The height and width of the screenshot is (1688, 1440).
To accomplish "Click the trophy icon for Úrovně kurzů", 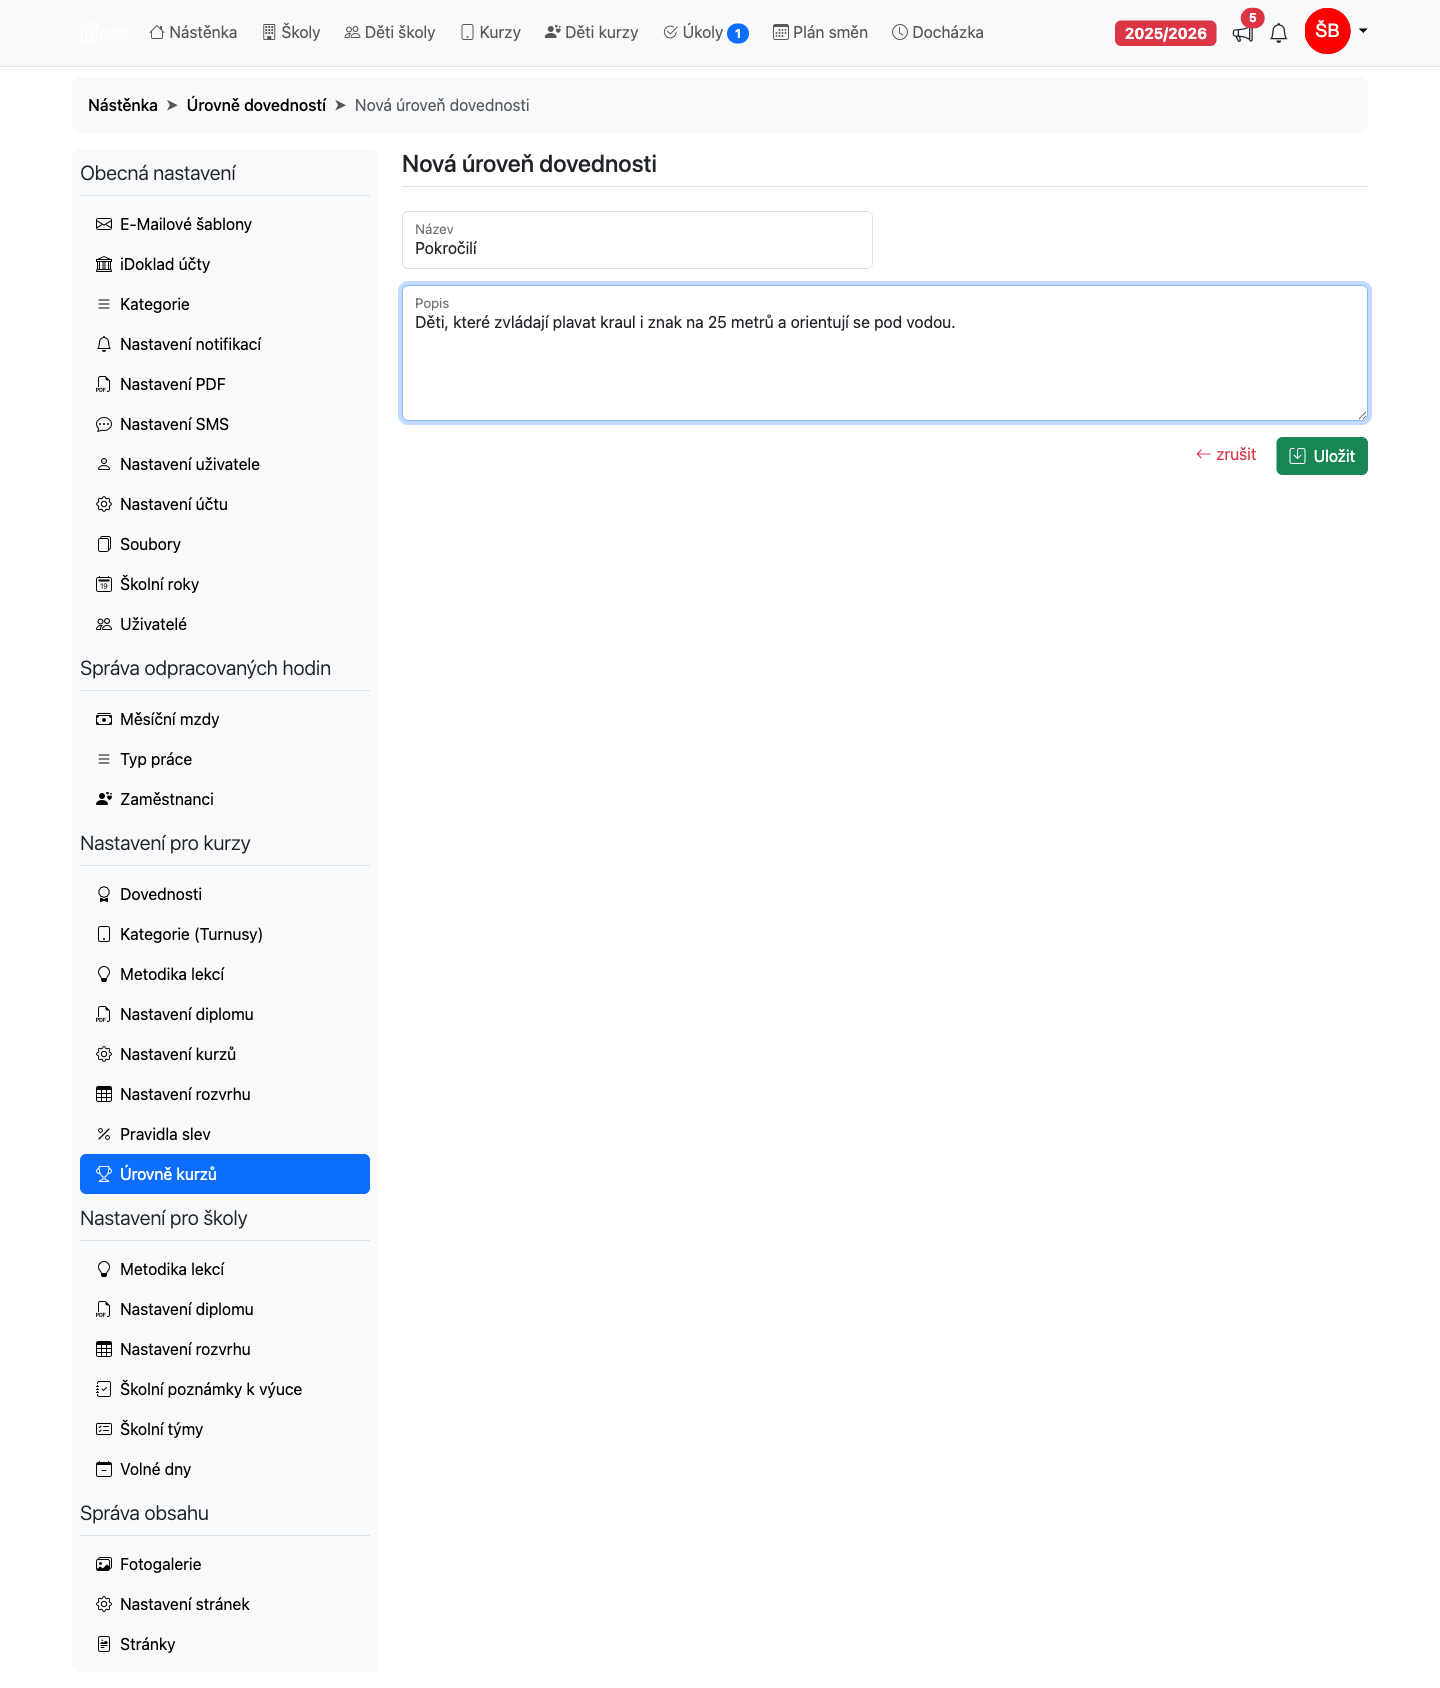I will 104,1174.
